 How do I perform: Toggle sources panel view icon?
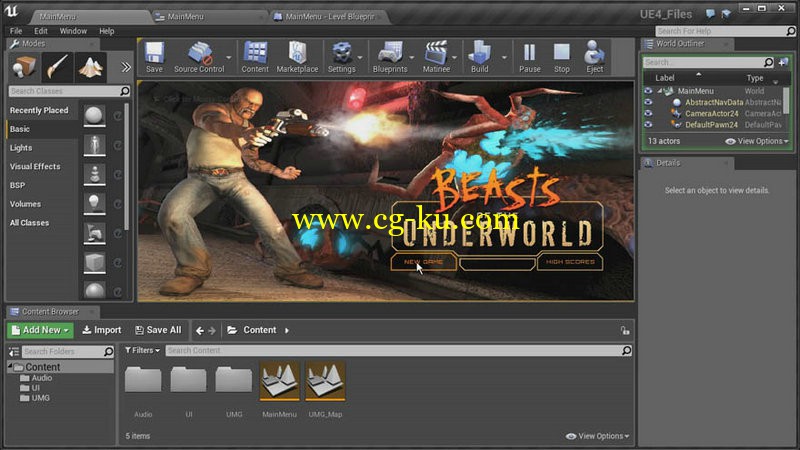(14, 352)
